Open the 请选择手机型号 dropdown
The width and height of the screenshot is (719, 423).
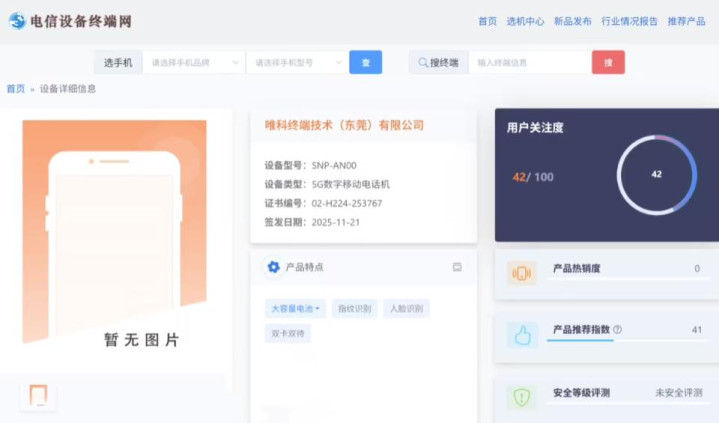(297, 62)
